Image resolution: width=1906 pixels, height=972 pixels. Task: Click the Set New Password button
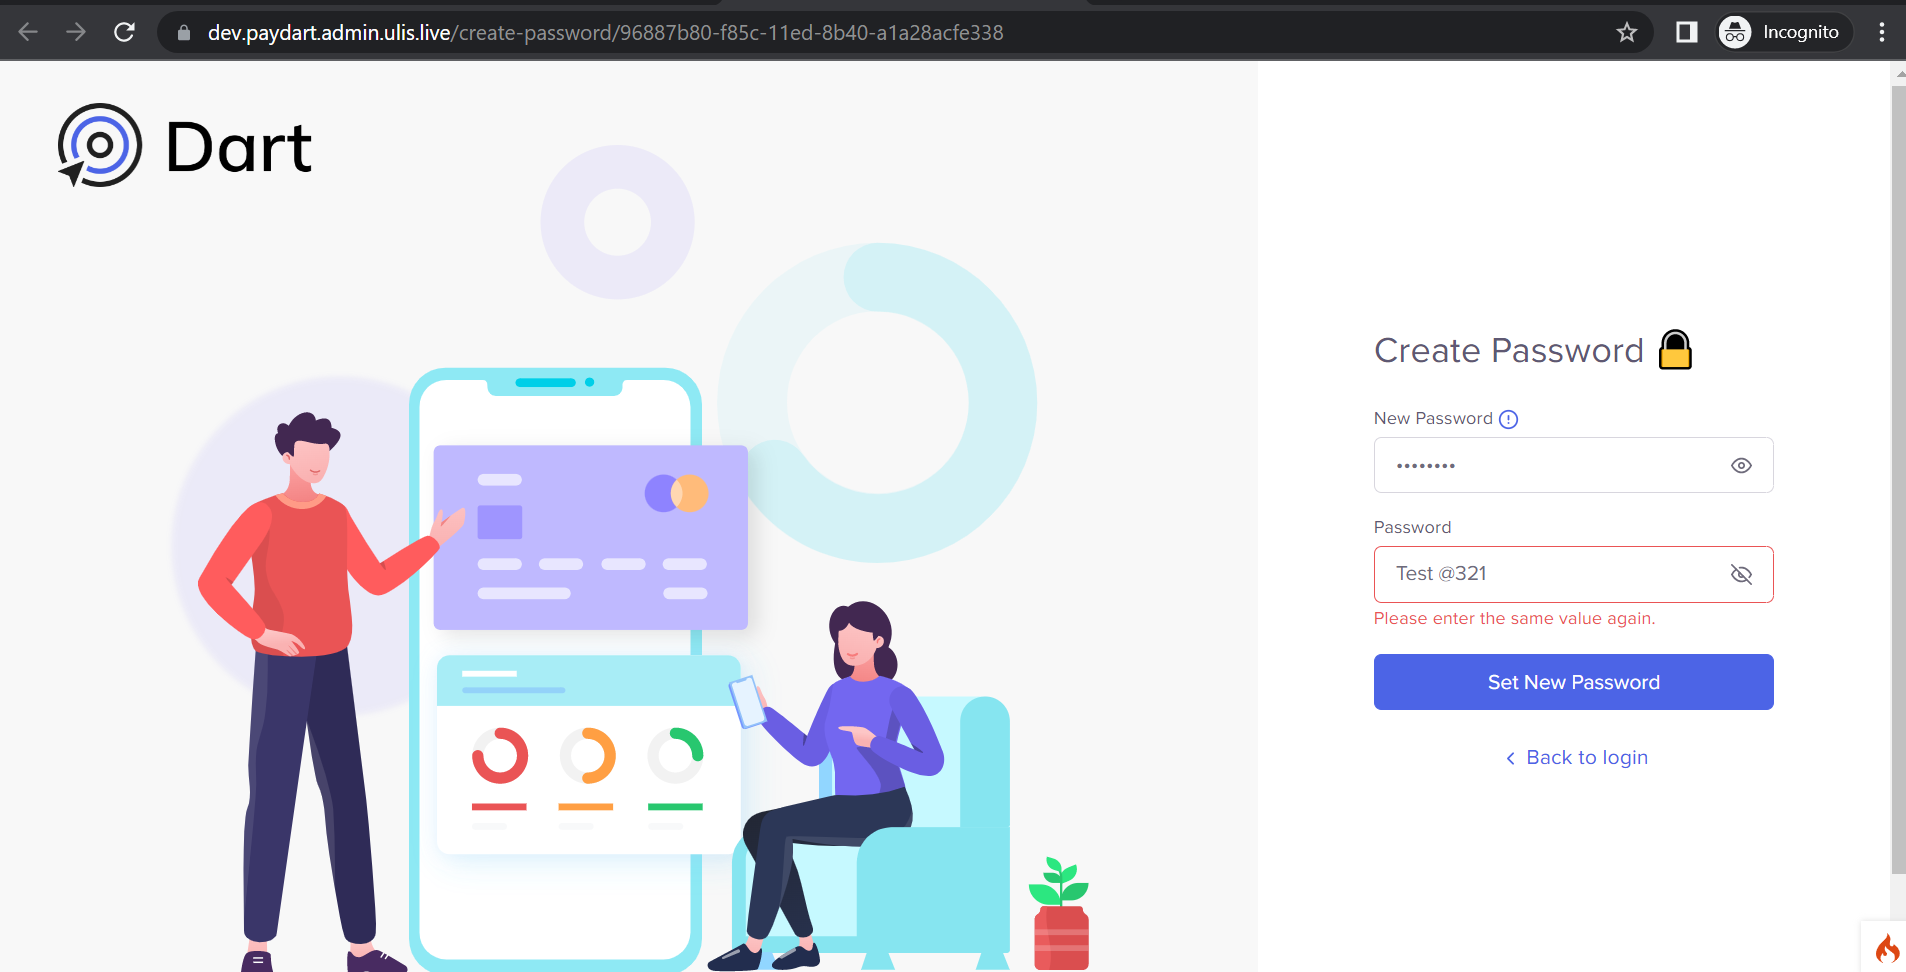pos(1573,682)
